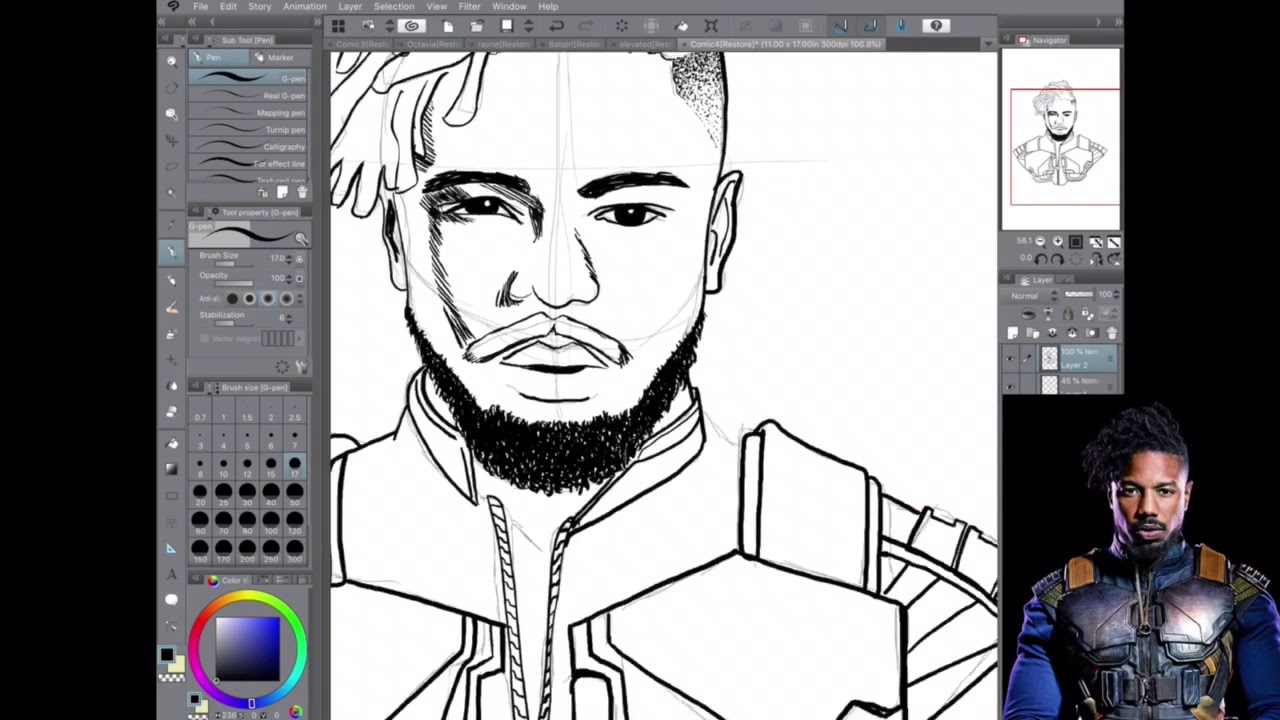Select no anti-aliasing option
This screenshot has width=1280, height=720.
click(x=232, y=298)
